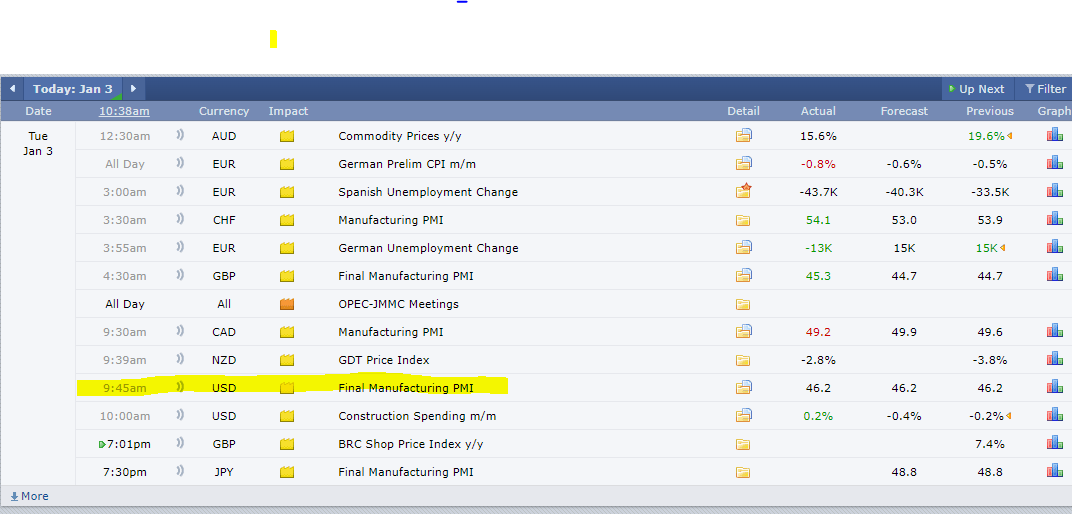Open starred detail folder for Spanish Unemployment Change

pos(743,191)
